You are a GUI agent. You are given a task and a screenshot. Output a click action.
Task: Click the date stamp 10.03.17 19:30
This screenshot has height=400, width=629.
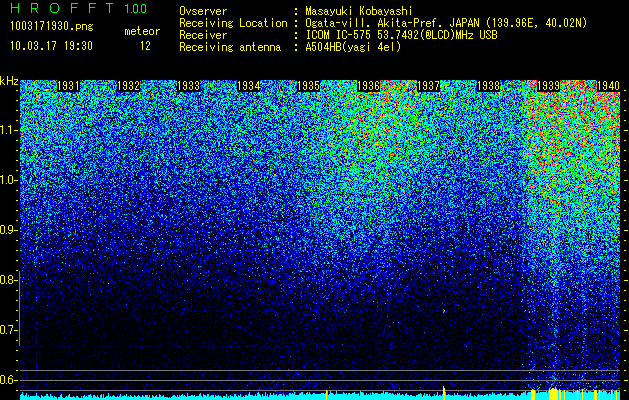point(51,46)
